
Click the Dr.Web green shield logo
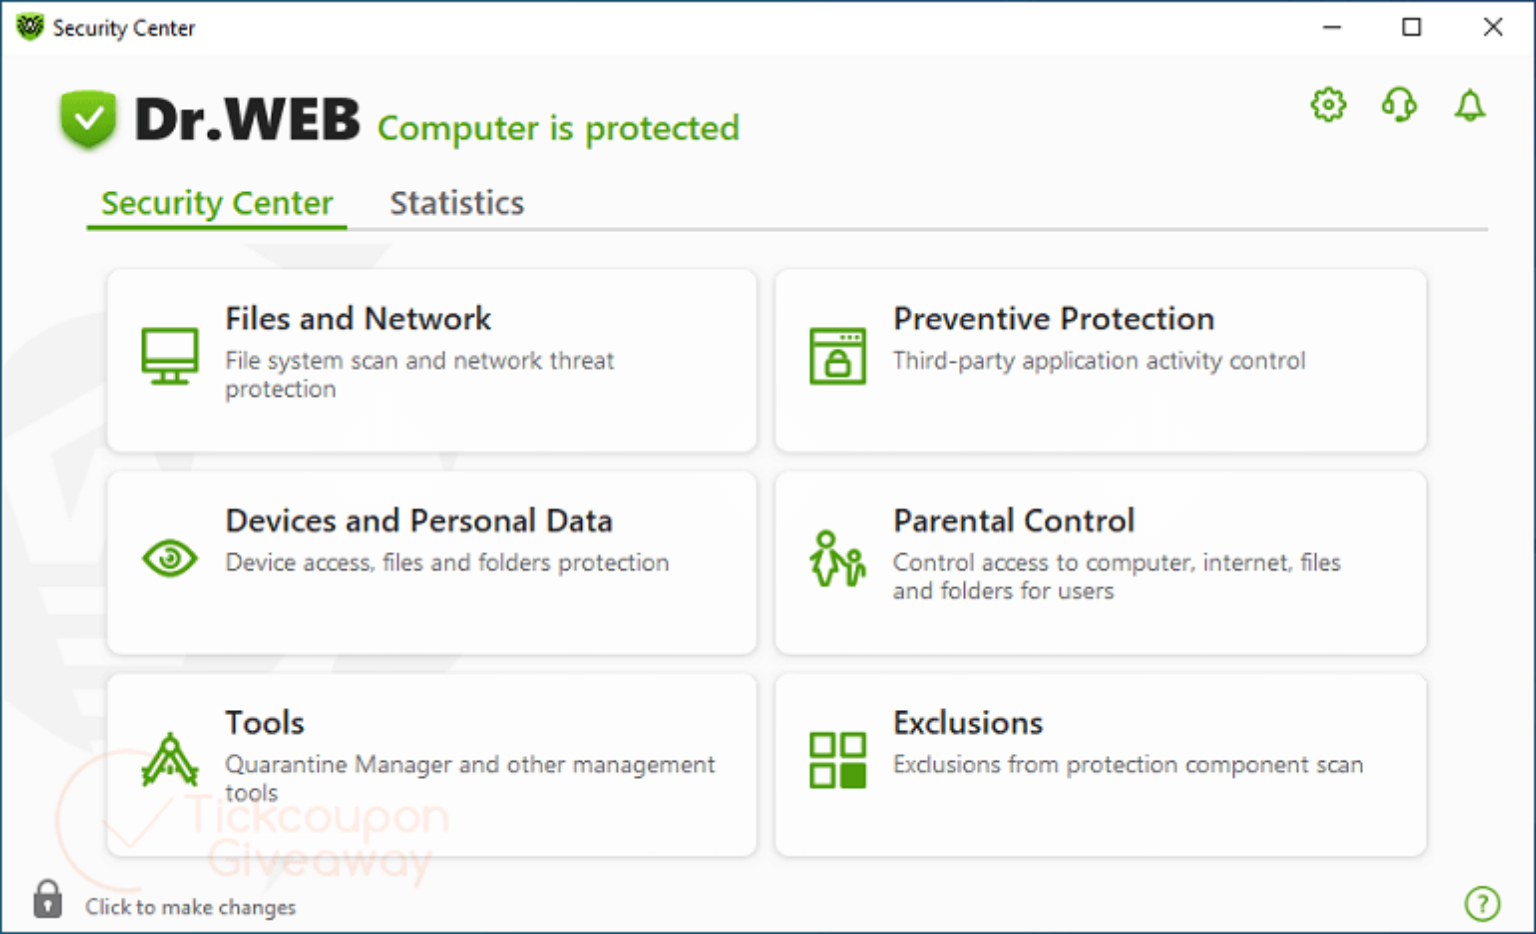pos(88,119)
